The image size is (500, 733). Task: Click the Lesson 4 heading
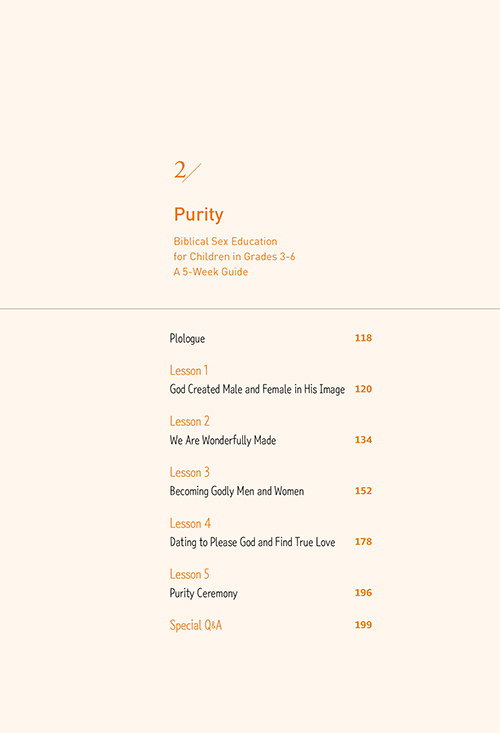(x=190, y=523)
